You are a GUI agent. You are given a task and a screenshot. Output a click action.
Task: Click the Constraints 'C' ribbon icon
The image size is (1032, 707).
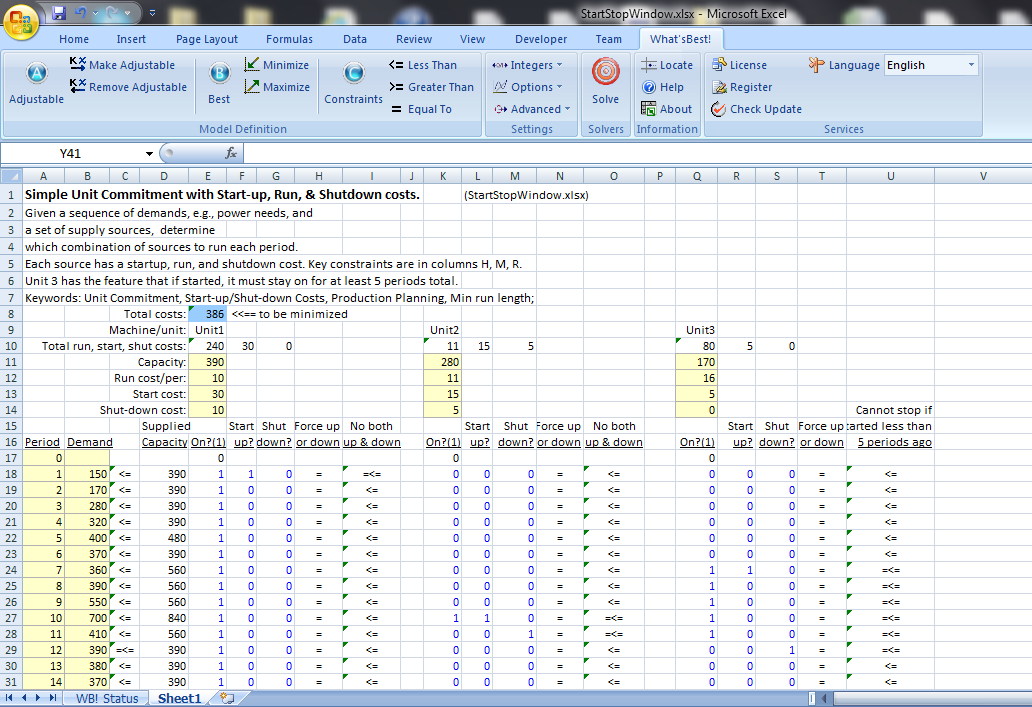(x=353, y=73)
